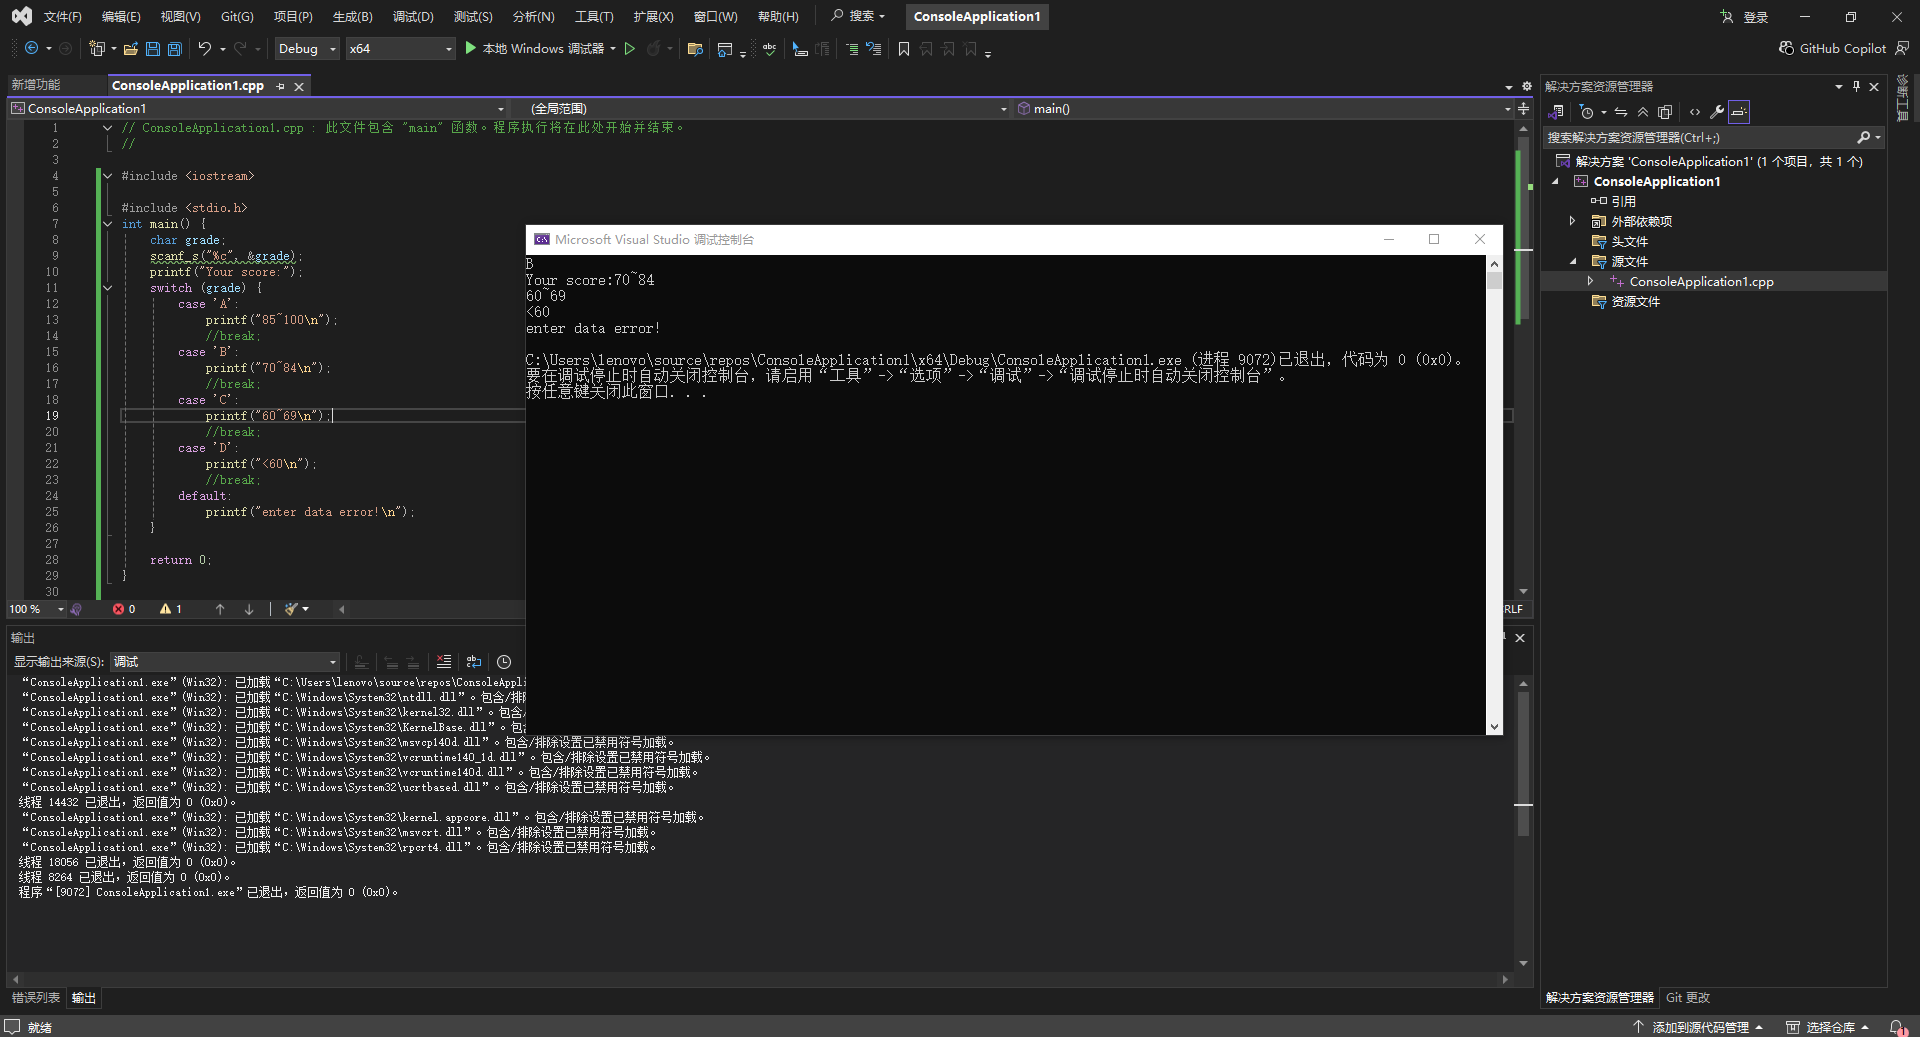Open the ConsoleApplication1 project scope dropdown
This screenshot has height=1037, width=1920.
(x=258, y=109)
